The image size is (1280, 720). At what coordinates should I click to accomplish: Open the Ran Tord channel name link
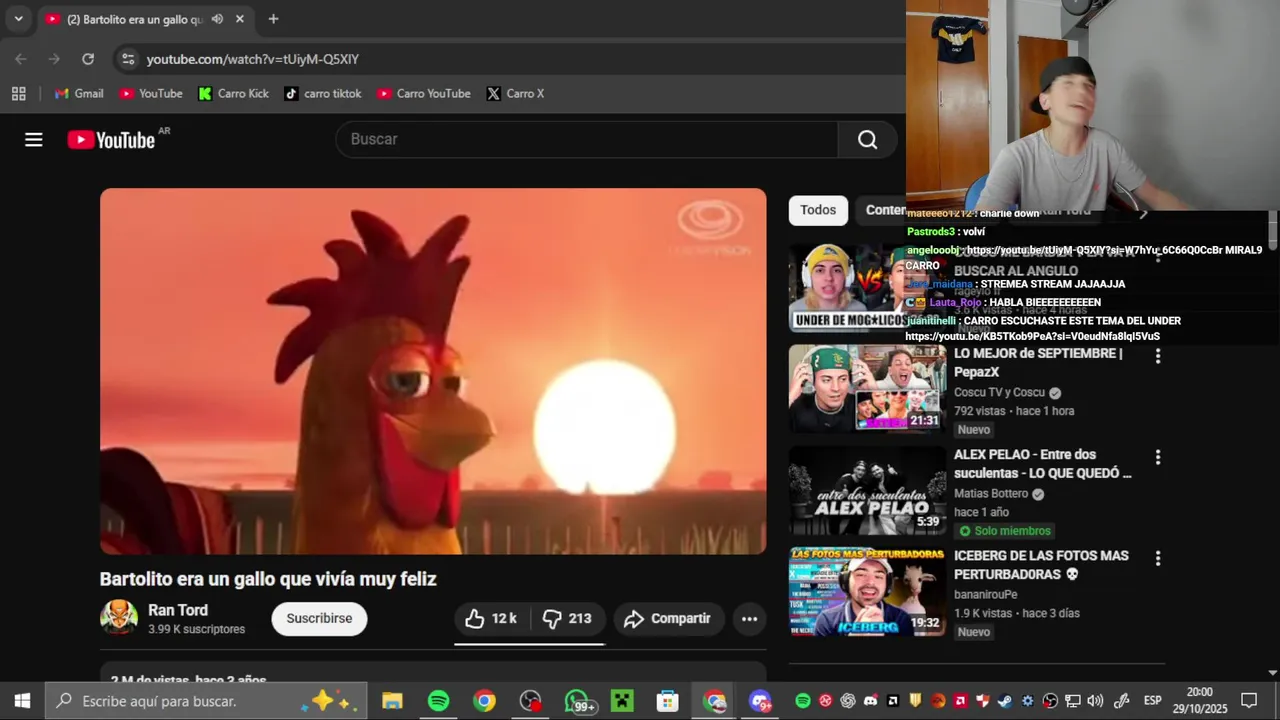[178, 610]
